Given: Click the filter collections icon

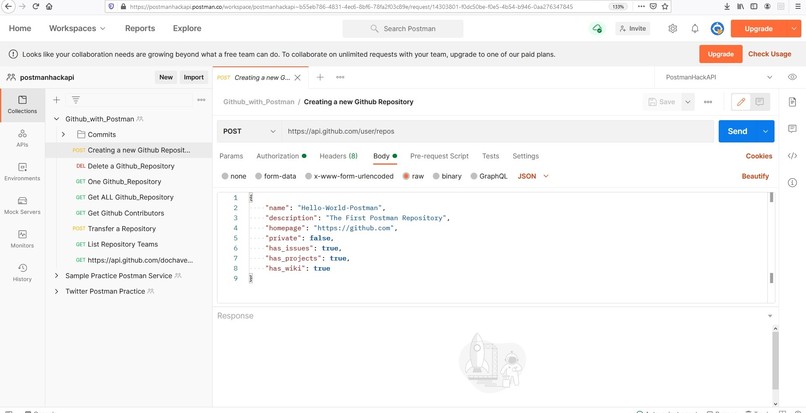Looking at the screenshot, I should (x=76, y=100).
